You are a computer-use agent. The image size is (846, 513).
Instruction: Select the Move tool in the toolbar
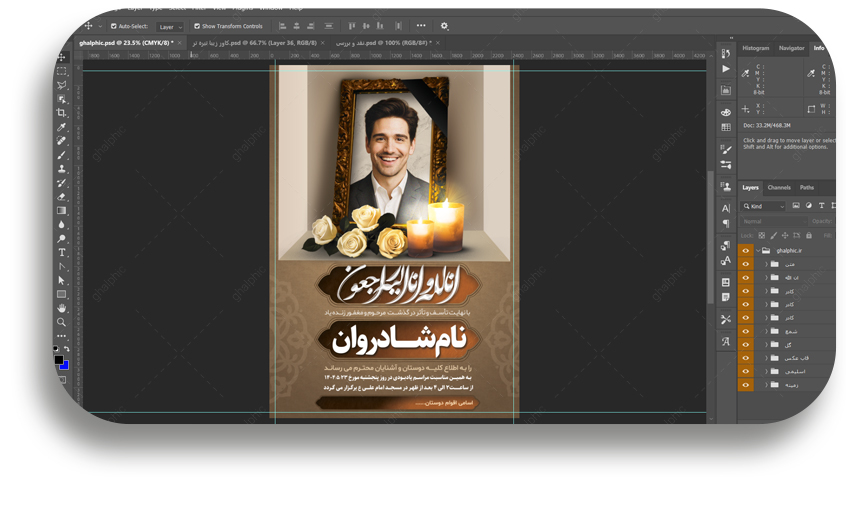(62, 58)
